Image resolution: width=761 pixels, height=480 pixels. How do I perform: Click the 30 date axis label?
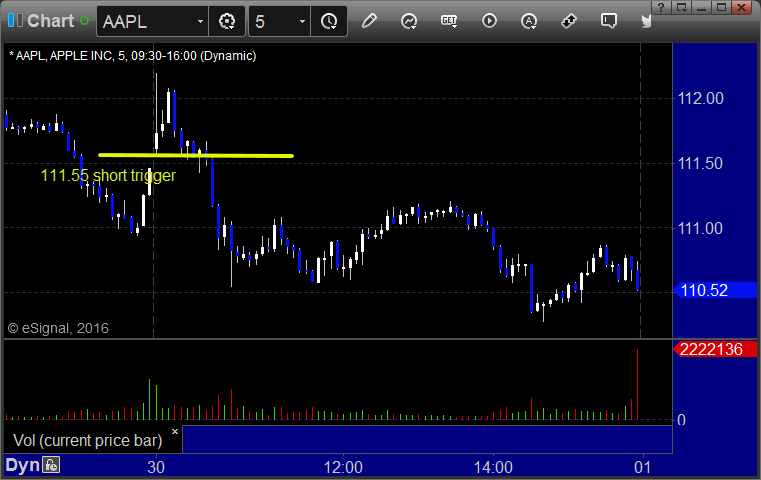pyautogui.click(x=156, y=467)
